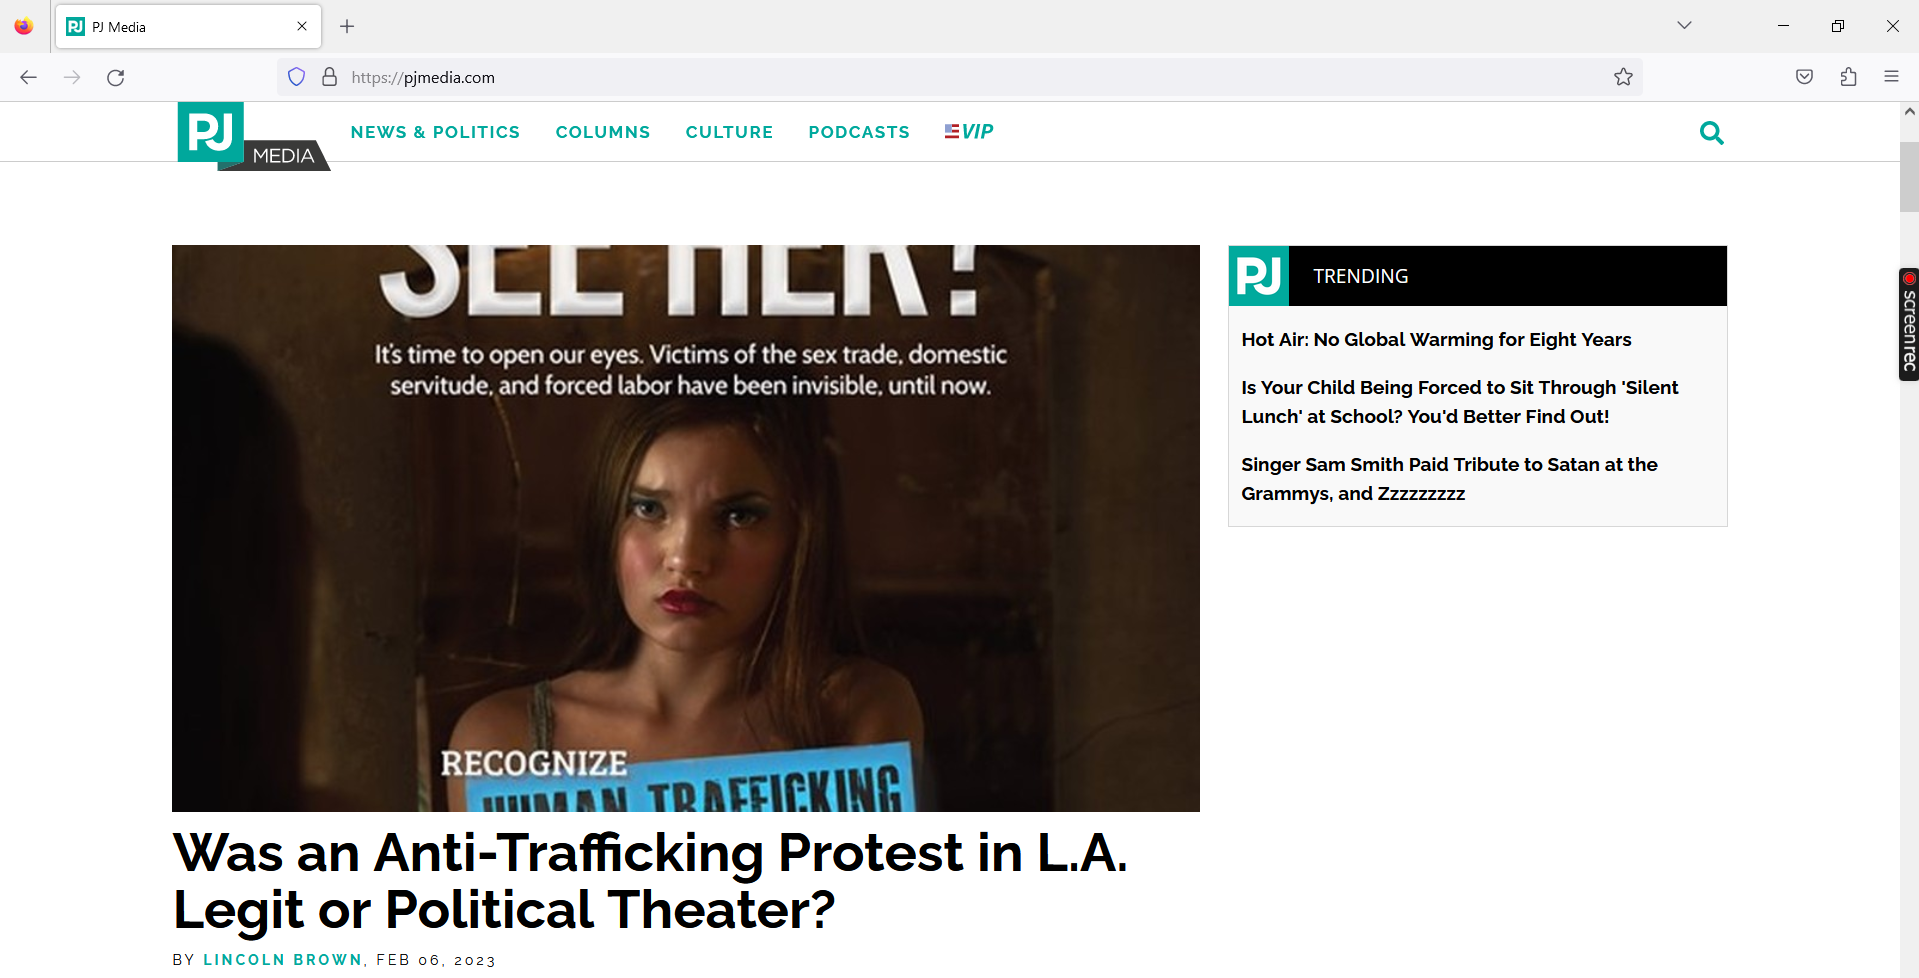Go back using the back arrow
The width and height of the screenshot is (1919, 978).
[28, 77]
